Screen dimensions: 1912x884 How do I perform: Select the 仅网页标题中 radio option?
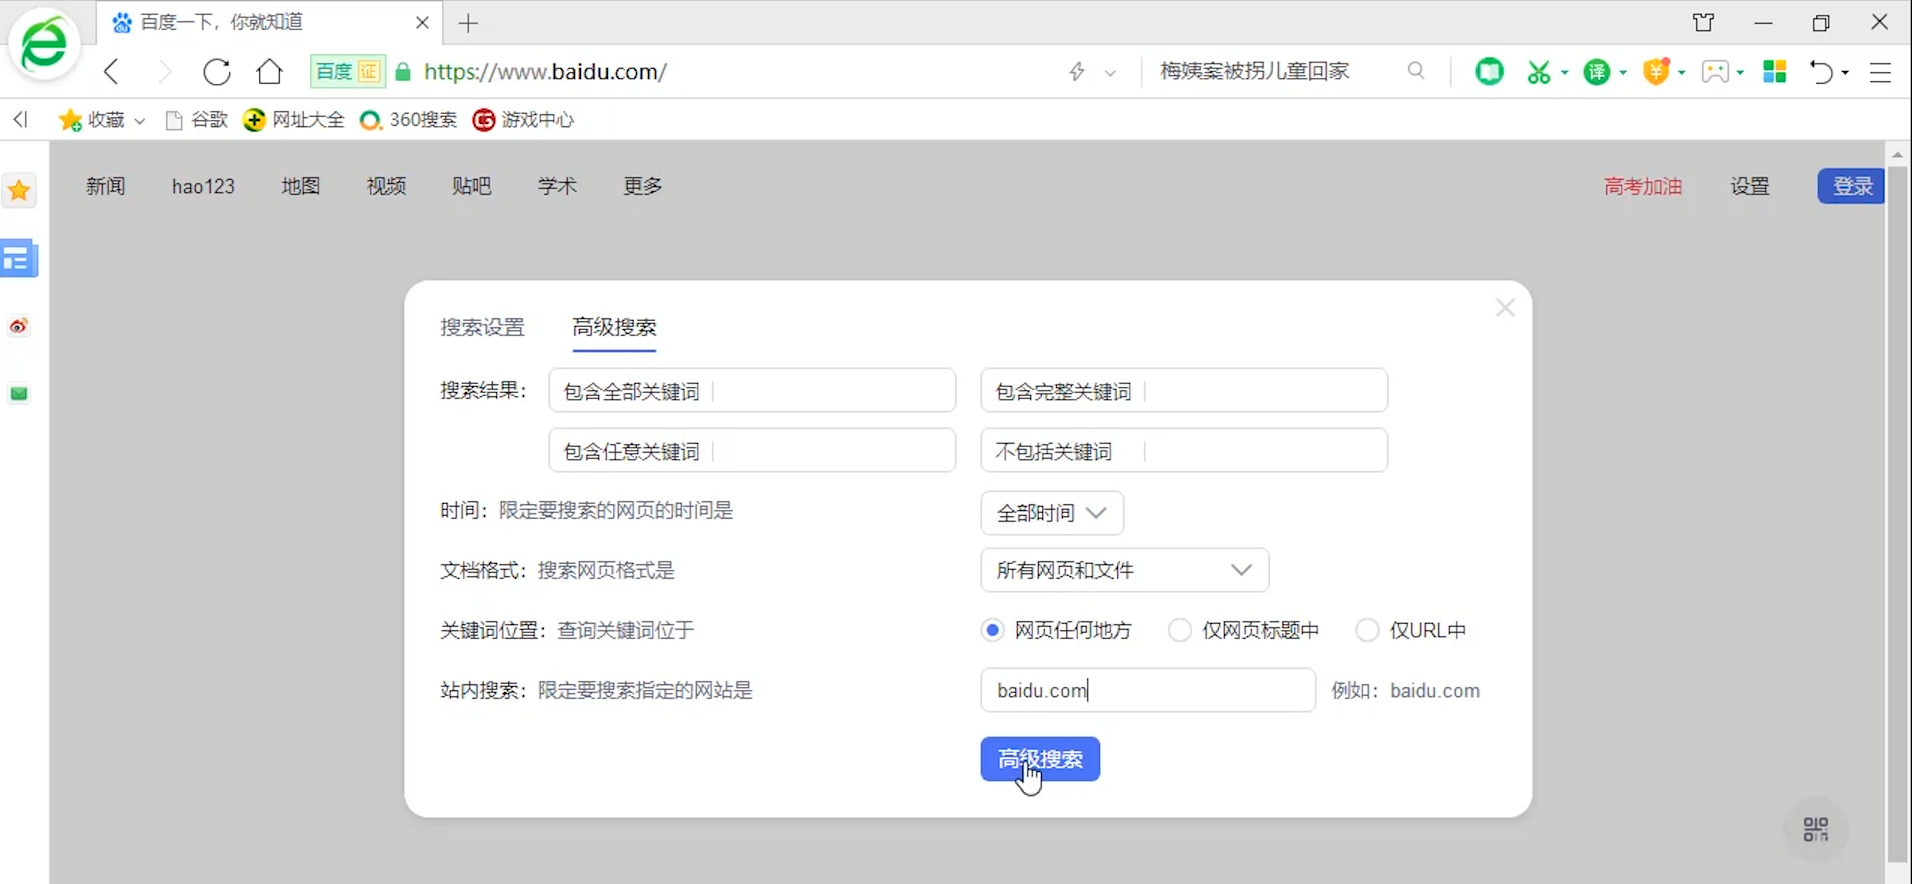(x=1180, y=630)
